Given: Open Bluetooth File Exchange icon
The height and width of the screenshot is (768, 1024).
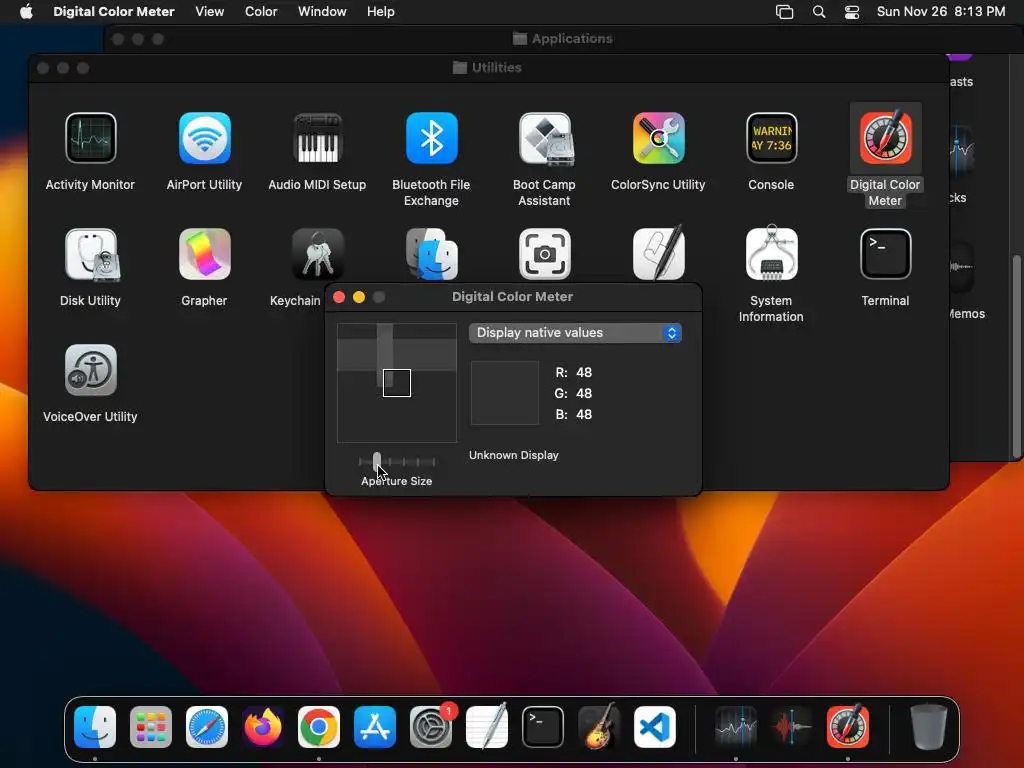Looking at the screenshot, I should (431, 138).
